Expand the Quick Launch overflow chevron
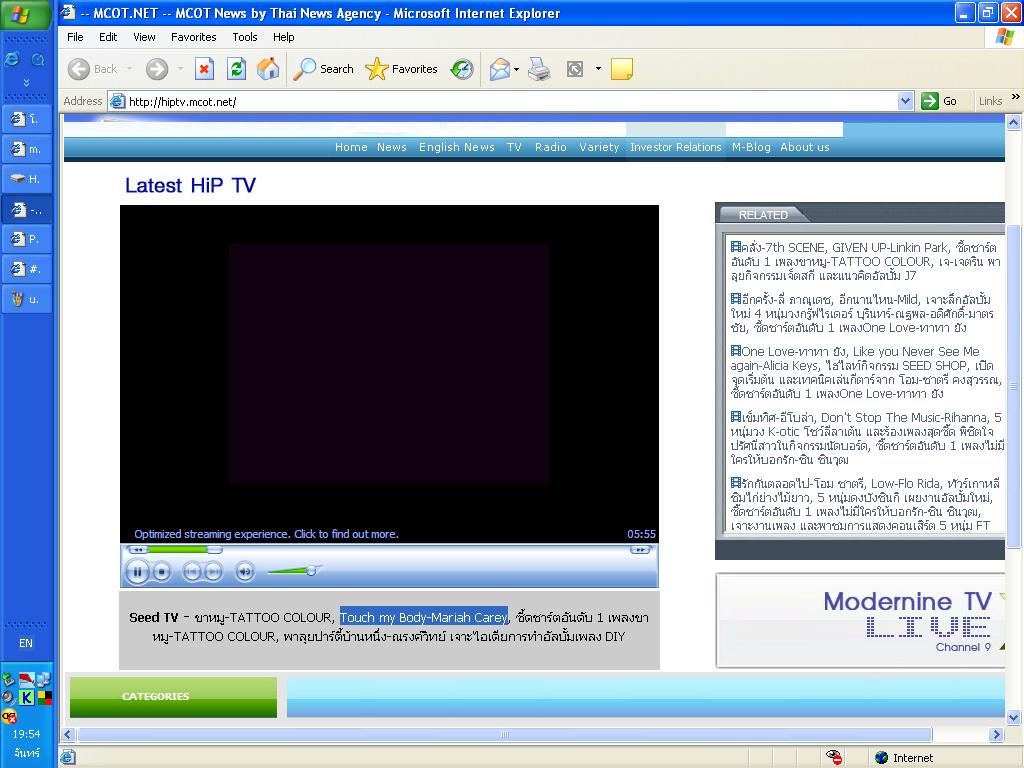 pos(26,82)
